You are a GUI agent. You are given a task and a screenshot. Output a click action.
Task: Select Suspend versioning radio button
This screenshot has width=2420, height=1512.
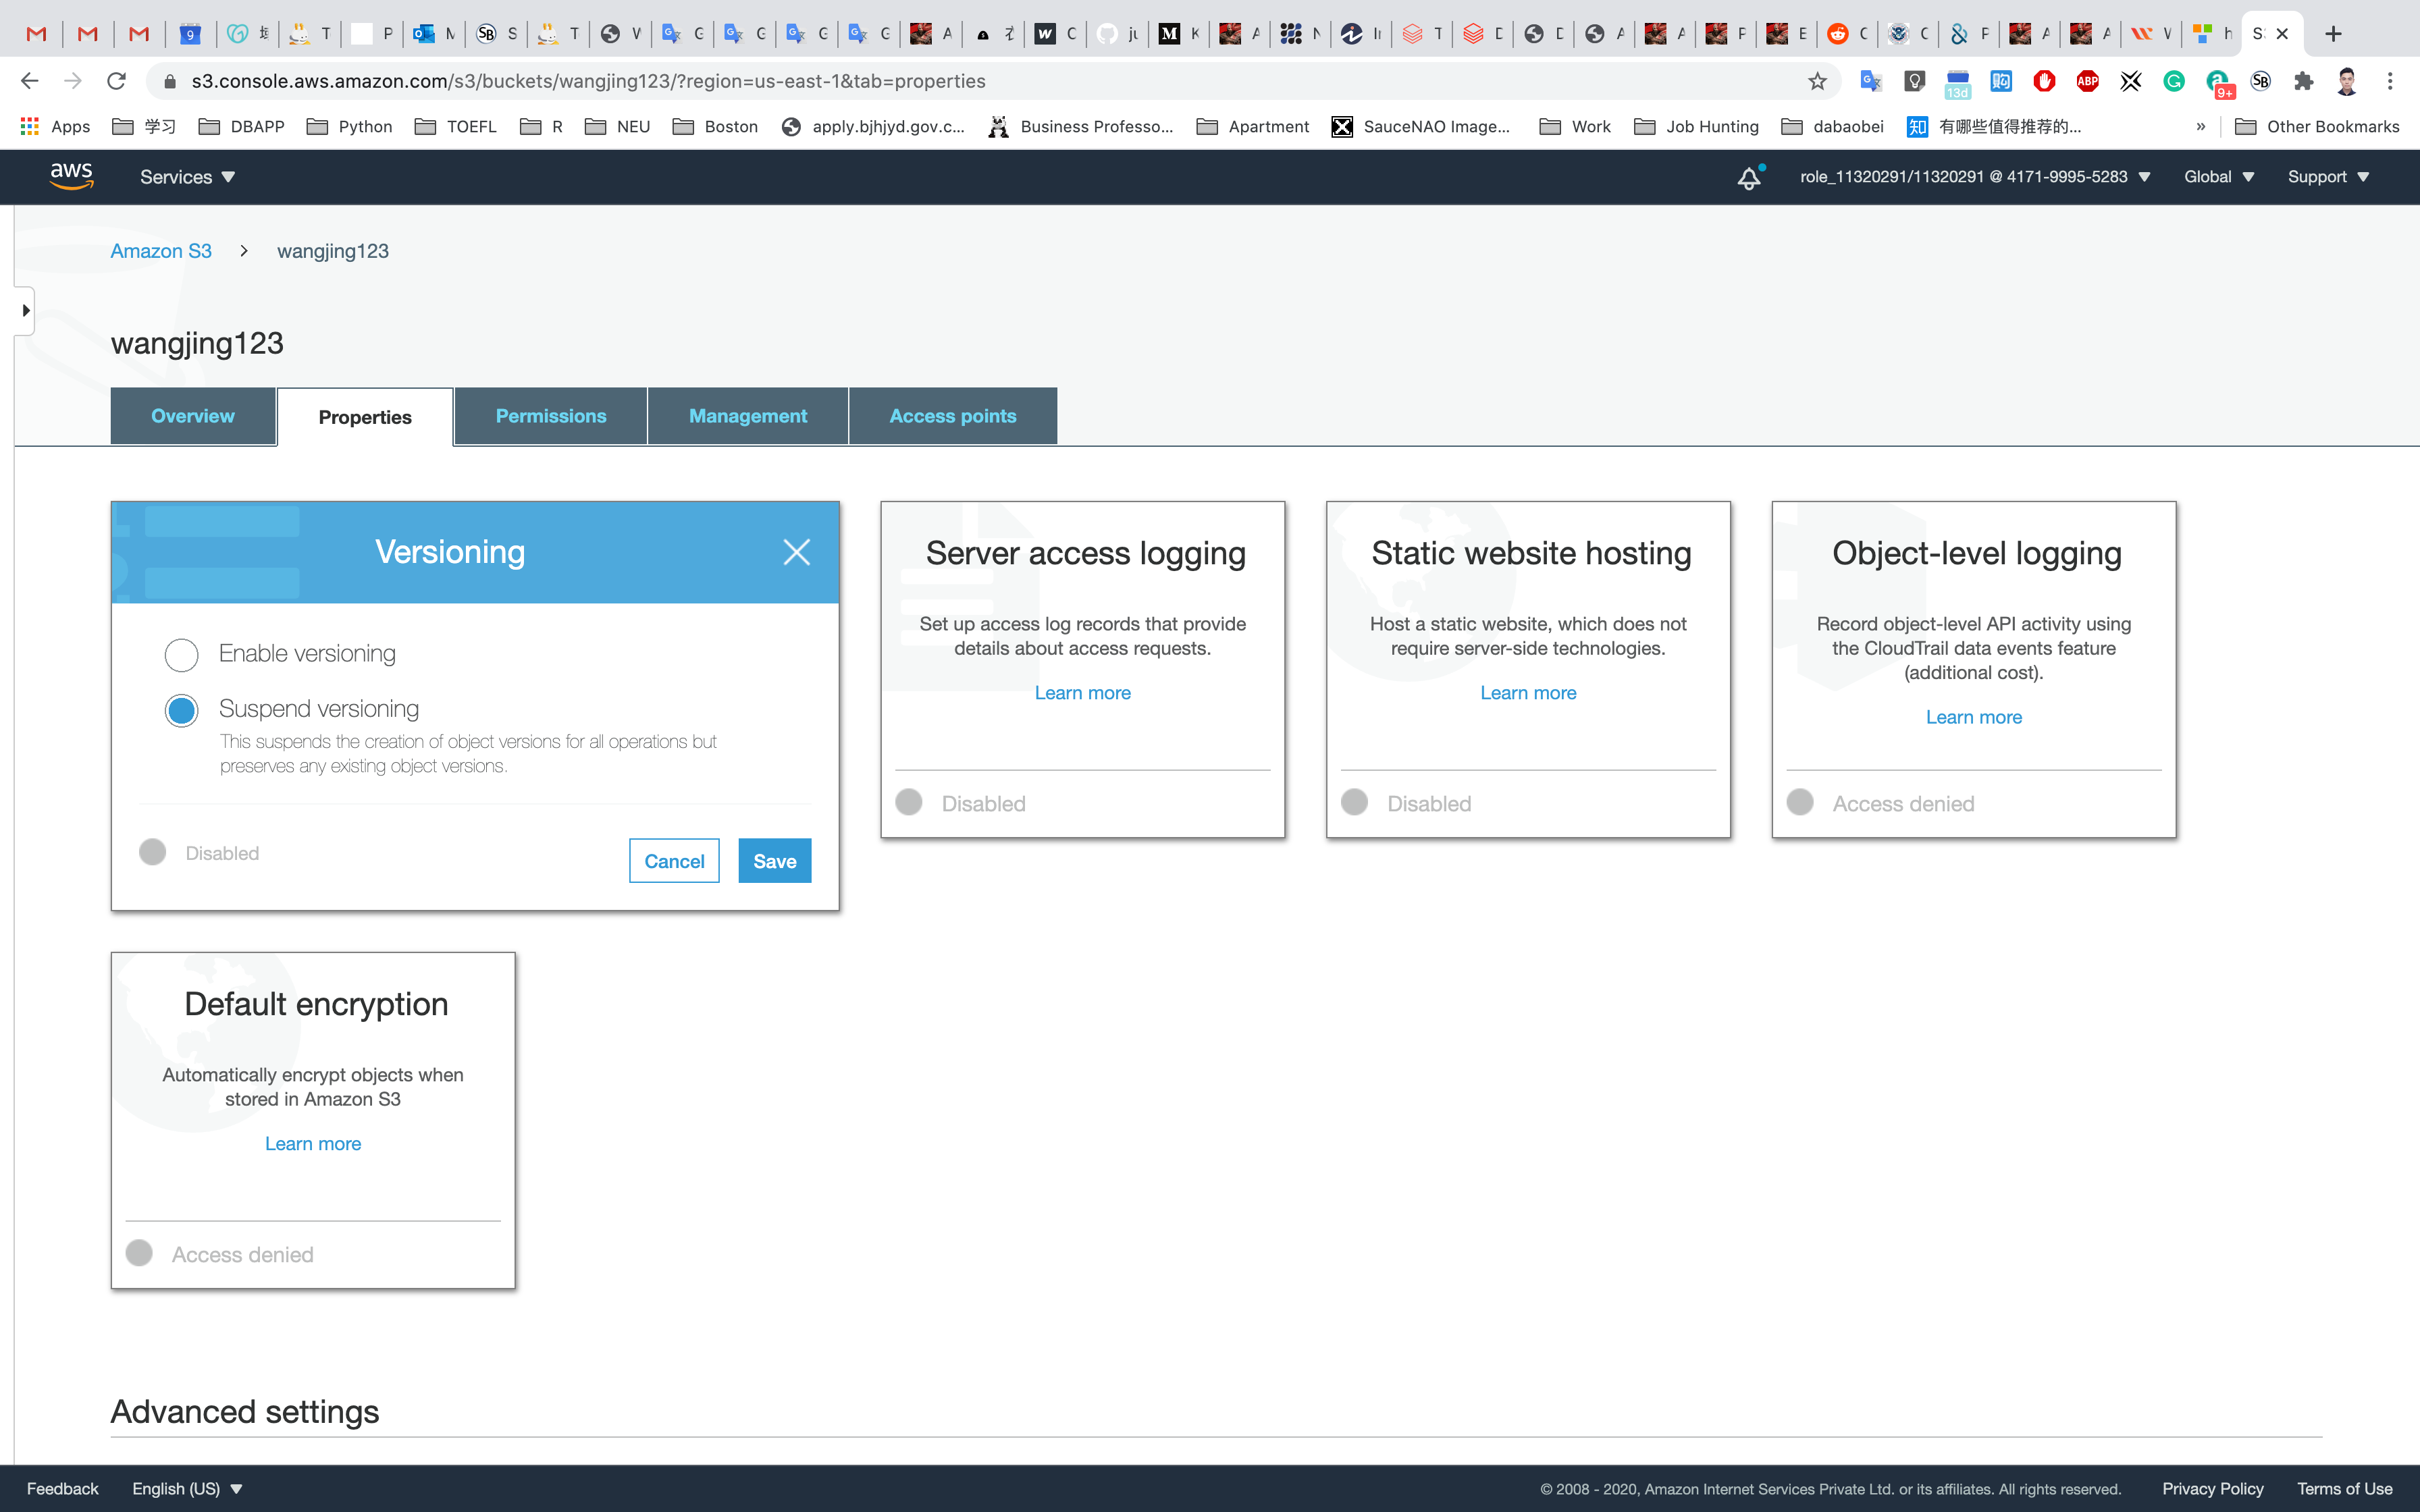coord(181,710)
